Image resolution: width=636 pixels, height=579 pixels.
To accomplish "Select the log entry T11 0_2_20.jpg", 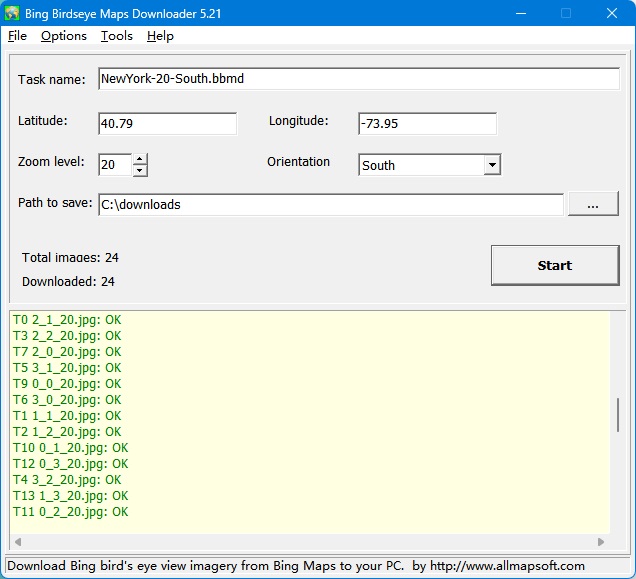I will coord(71,512).
